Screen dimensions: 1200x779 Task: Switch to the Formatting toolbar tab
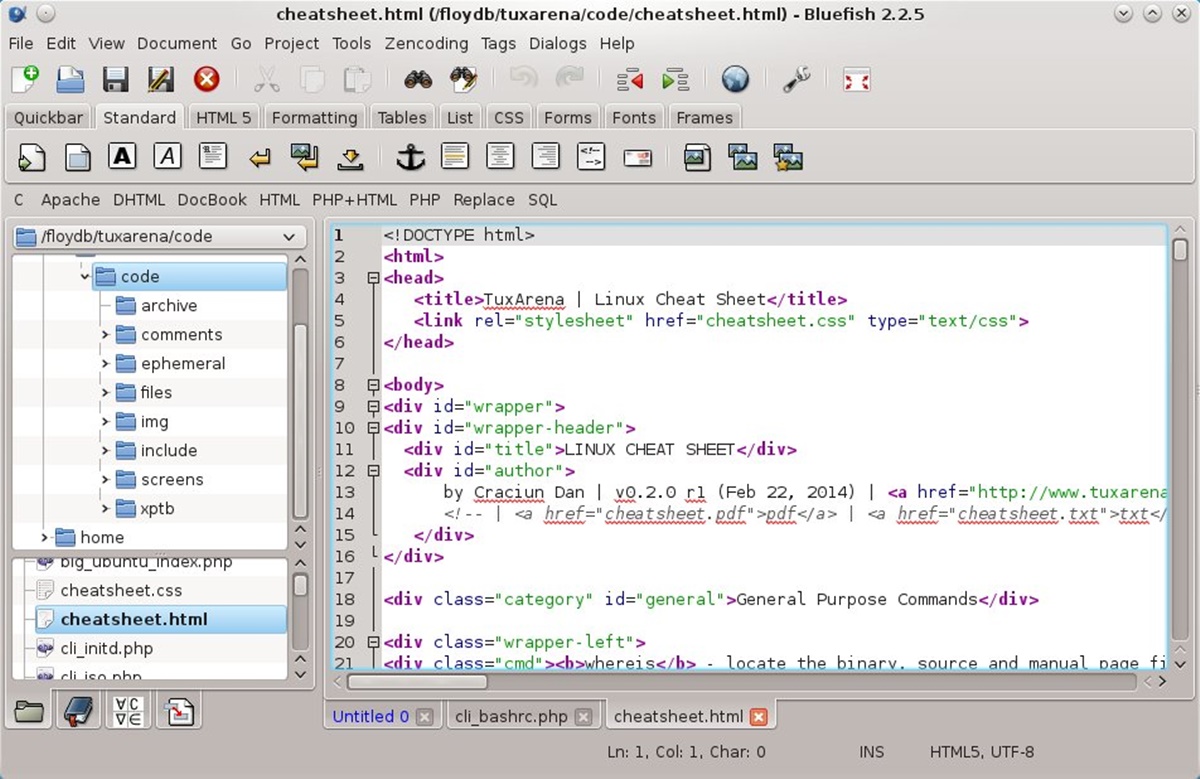point(314,117)
